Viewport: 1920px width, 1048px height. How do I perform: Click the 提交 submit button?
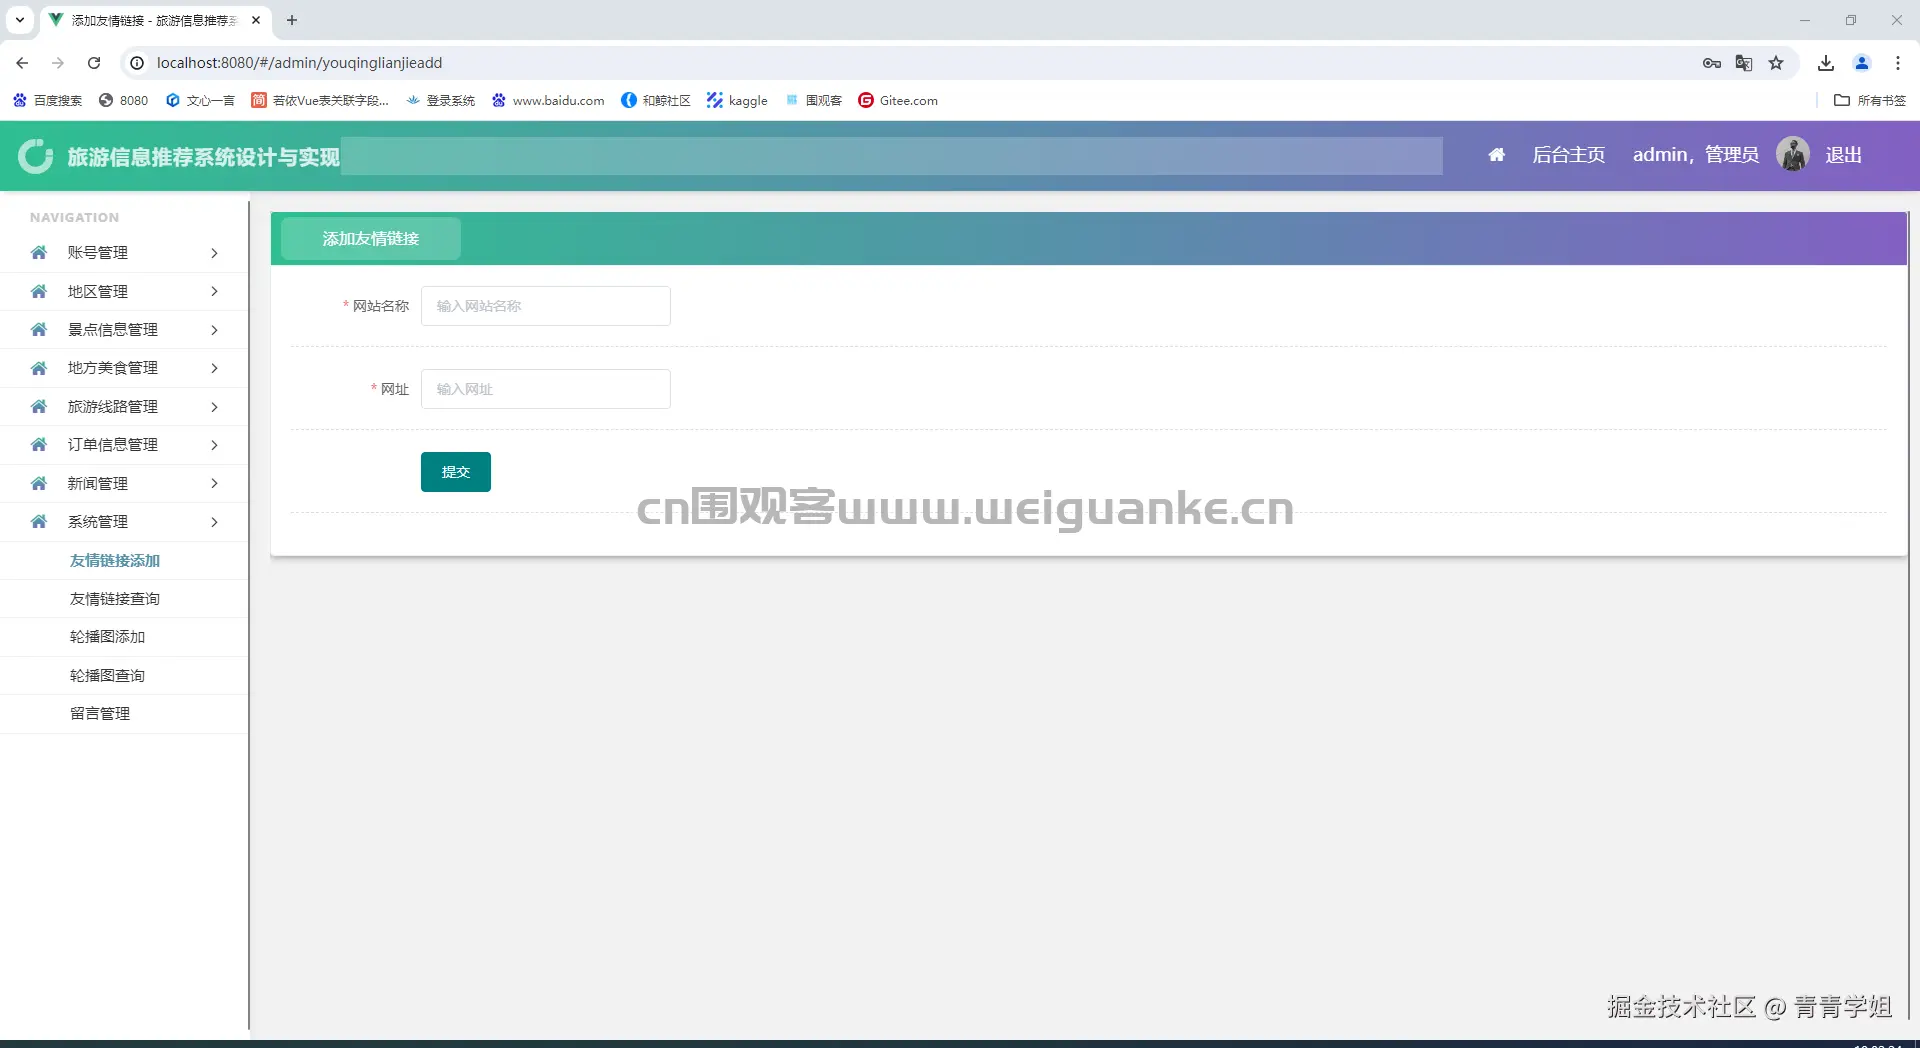pyautogui.click(x=455, y=471)
